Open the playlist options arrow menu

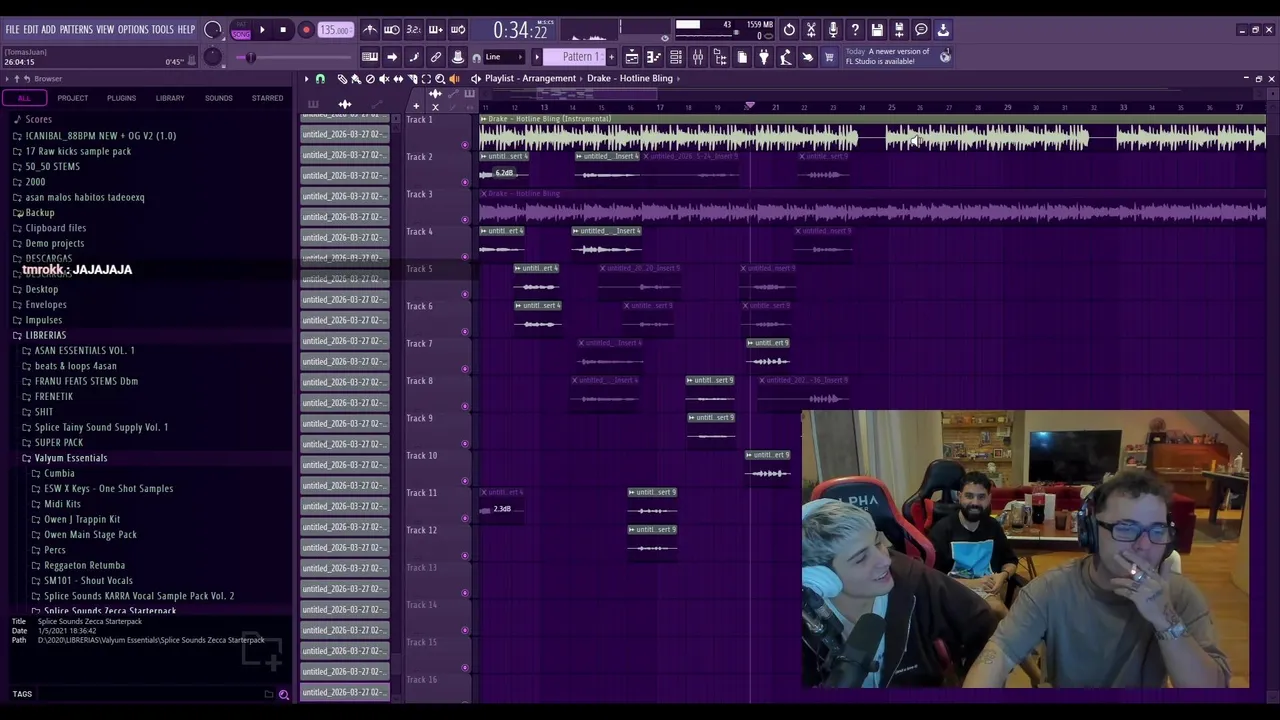pyautogui.click(x=307, y=78)
